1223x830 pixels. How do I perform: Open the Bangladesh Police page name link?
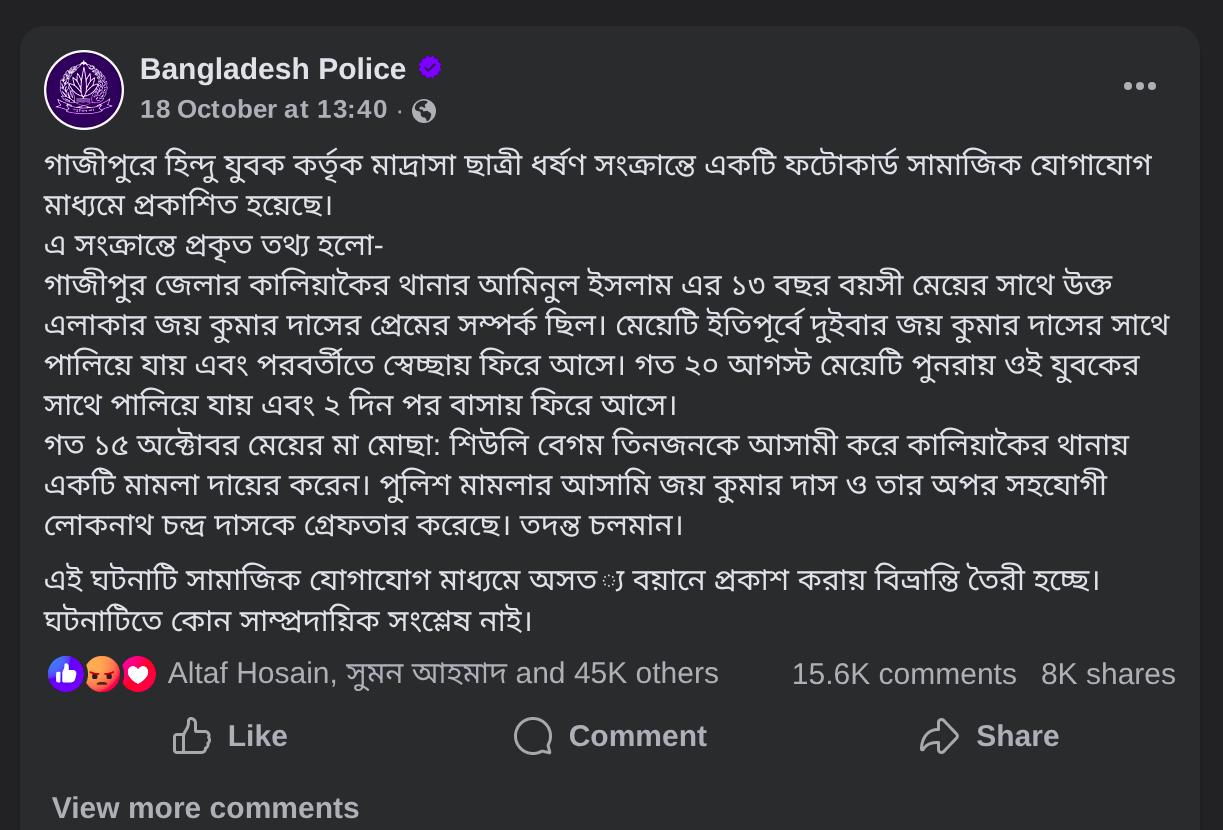click(273, 69)
